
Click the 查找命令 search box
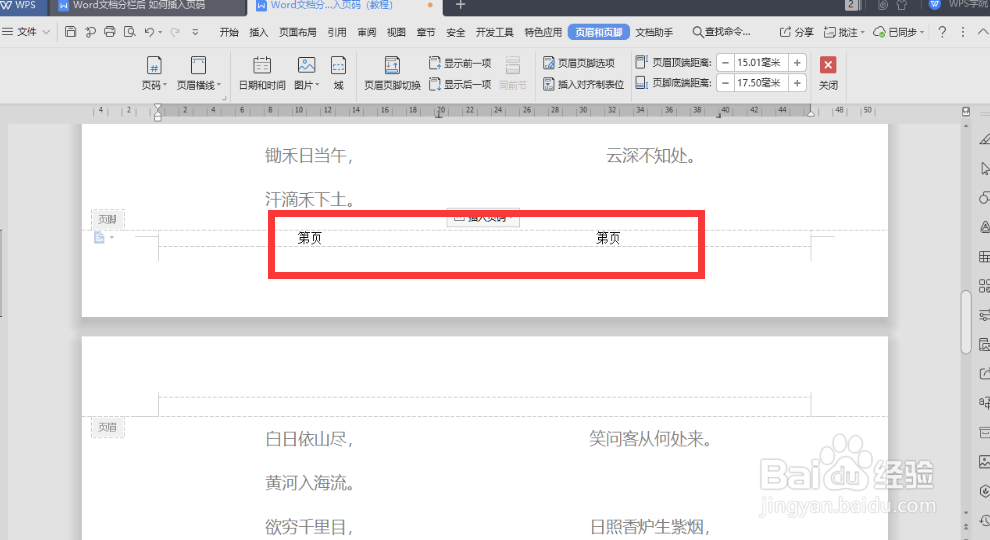point(721,32)
